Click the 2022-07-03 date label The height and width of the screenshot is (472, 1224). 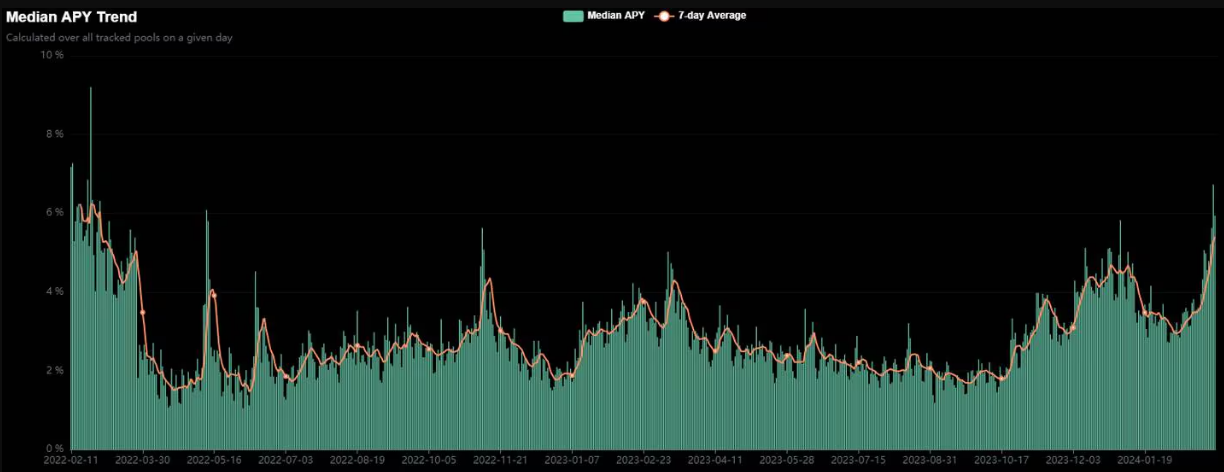pyautogui.click(x=286, y=461)
